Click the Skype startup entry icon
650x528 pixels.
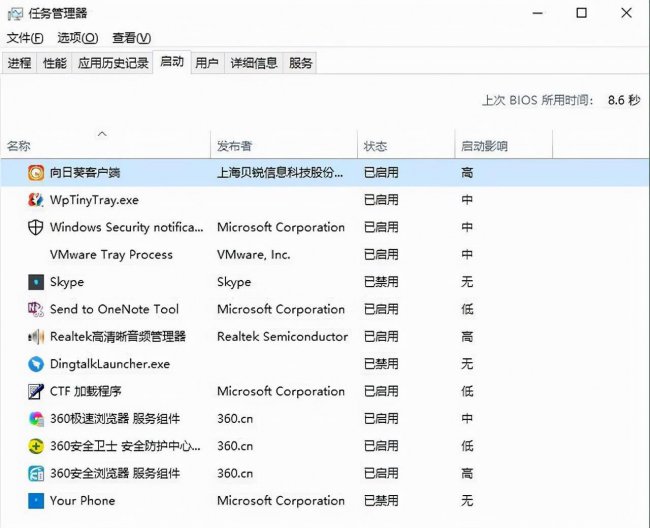[36, 282]
